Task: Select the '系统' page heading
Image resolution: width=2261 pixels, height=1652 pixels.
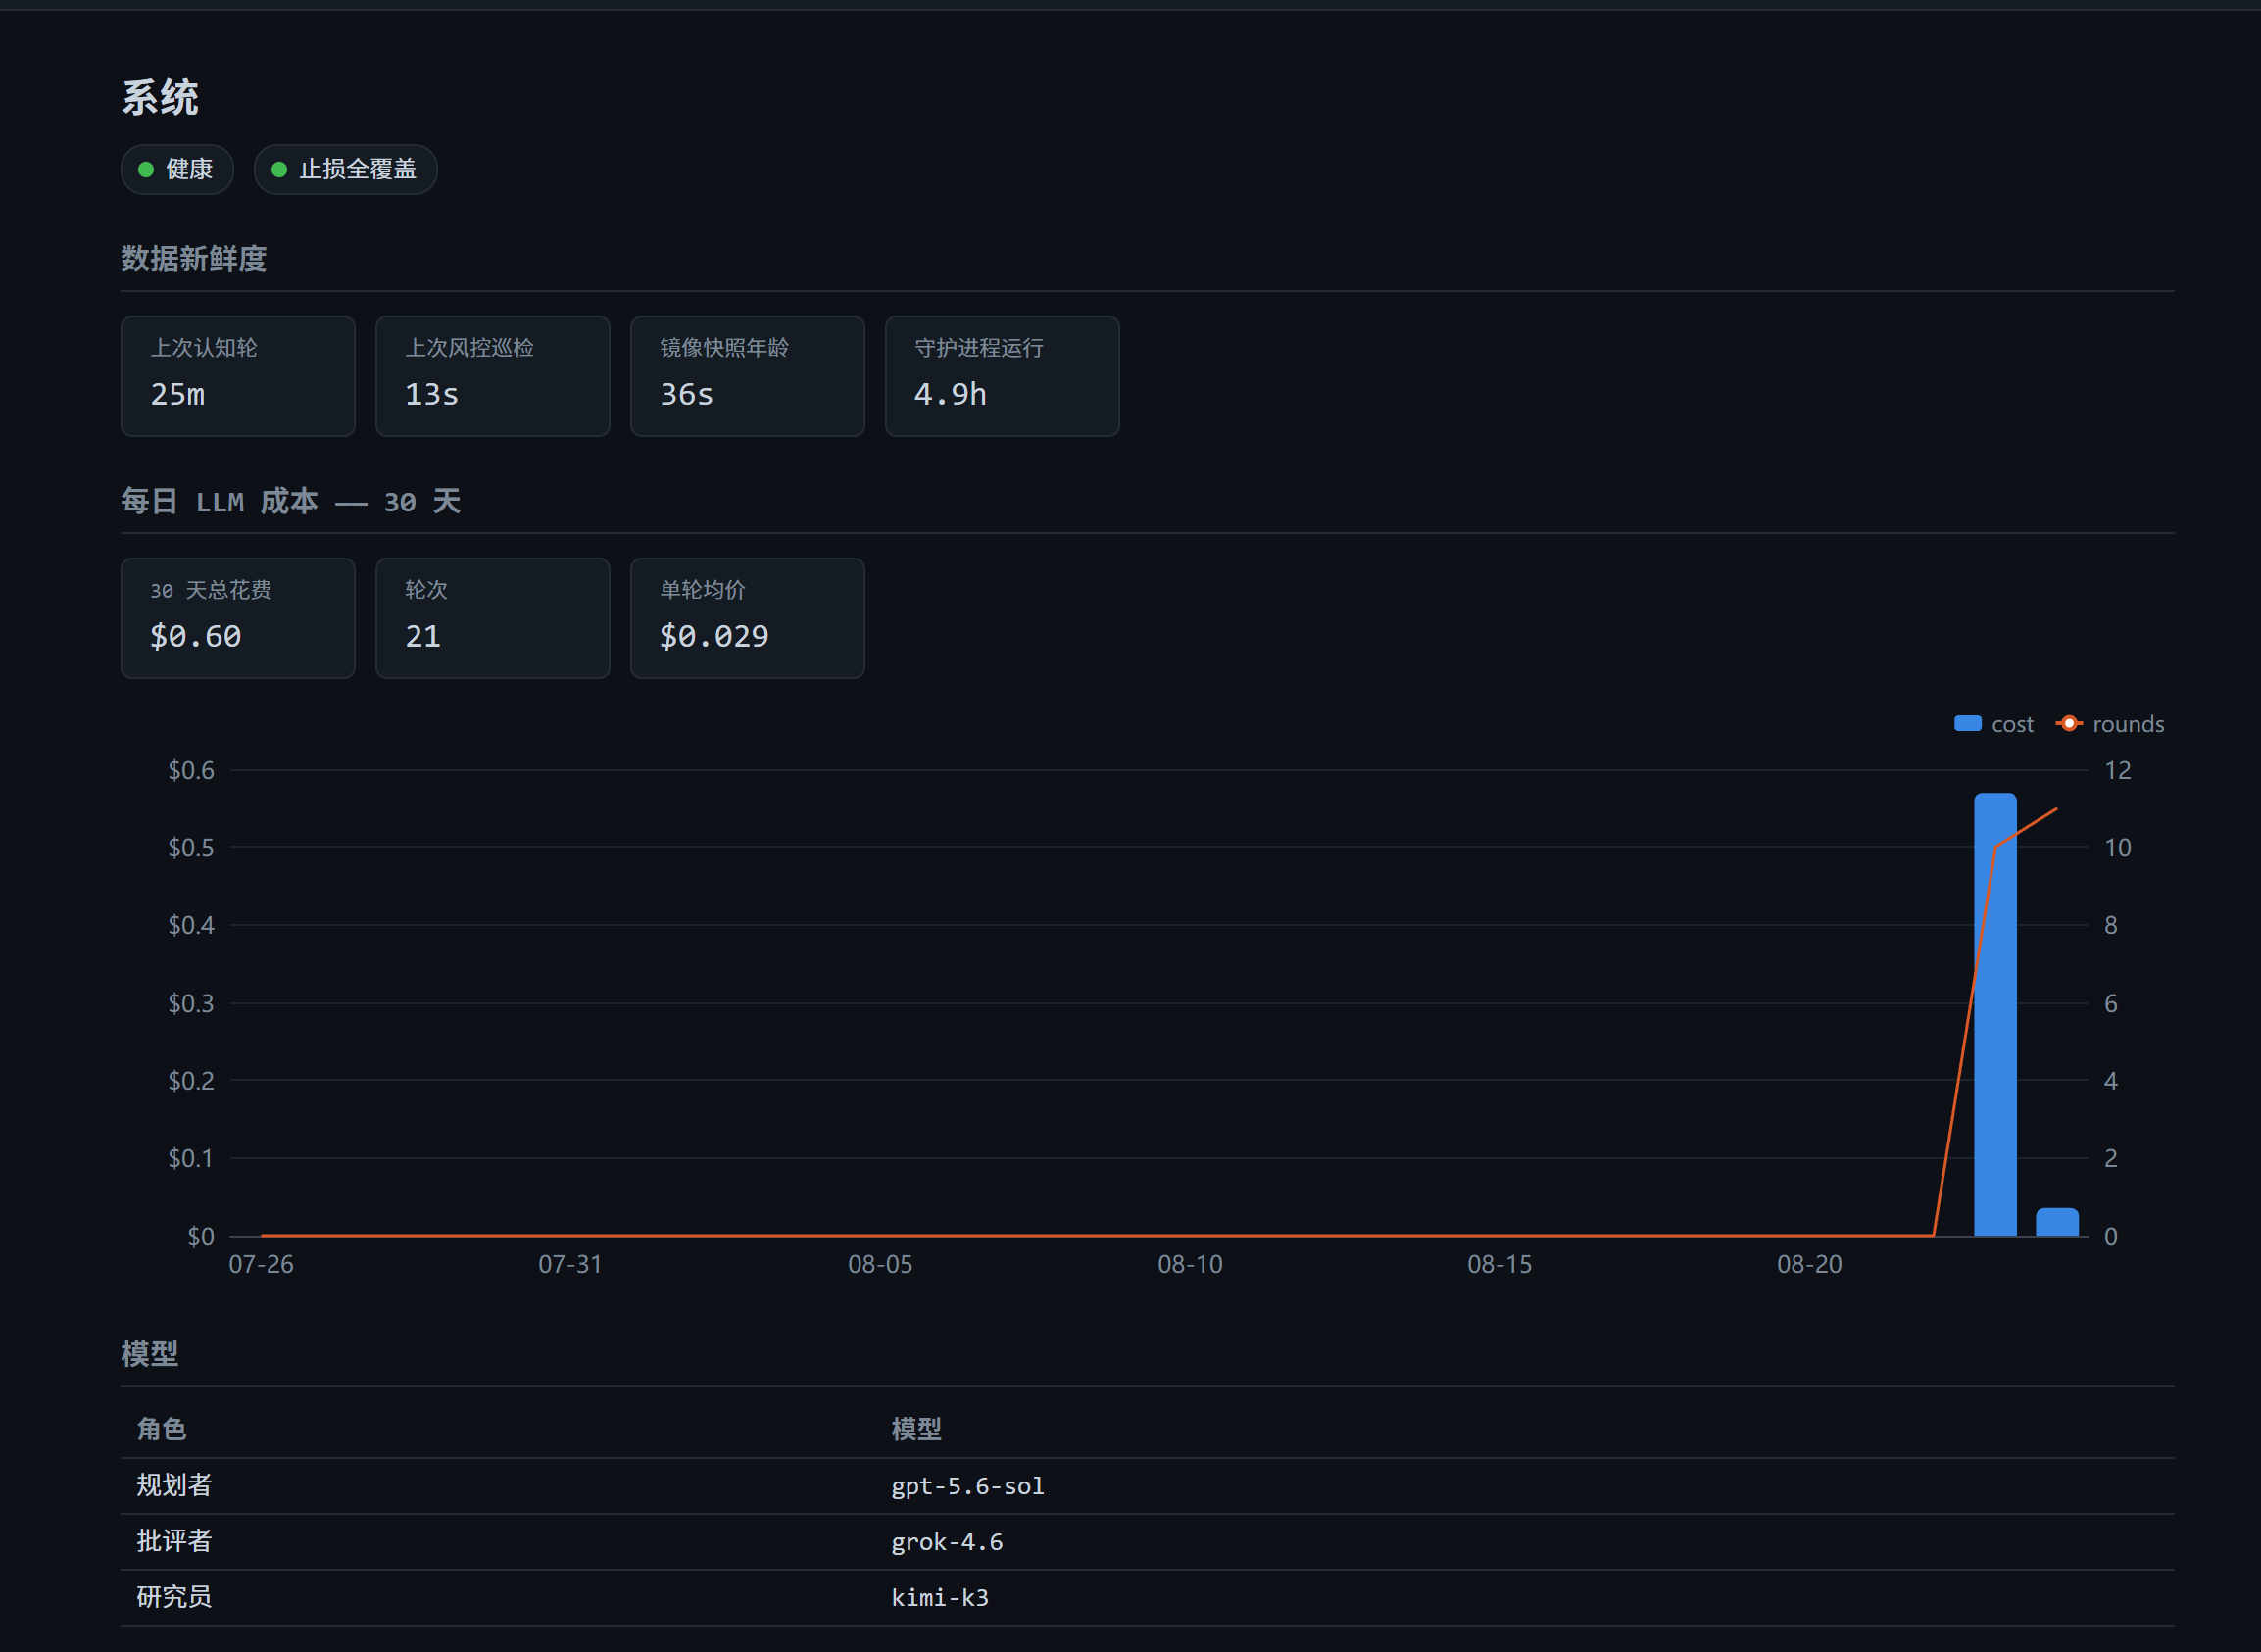Action: 160,98
